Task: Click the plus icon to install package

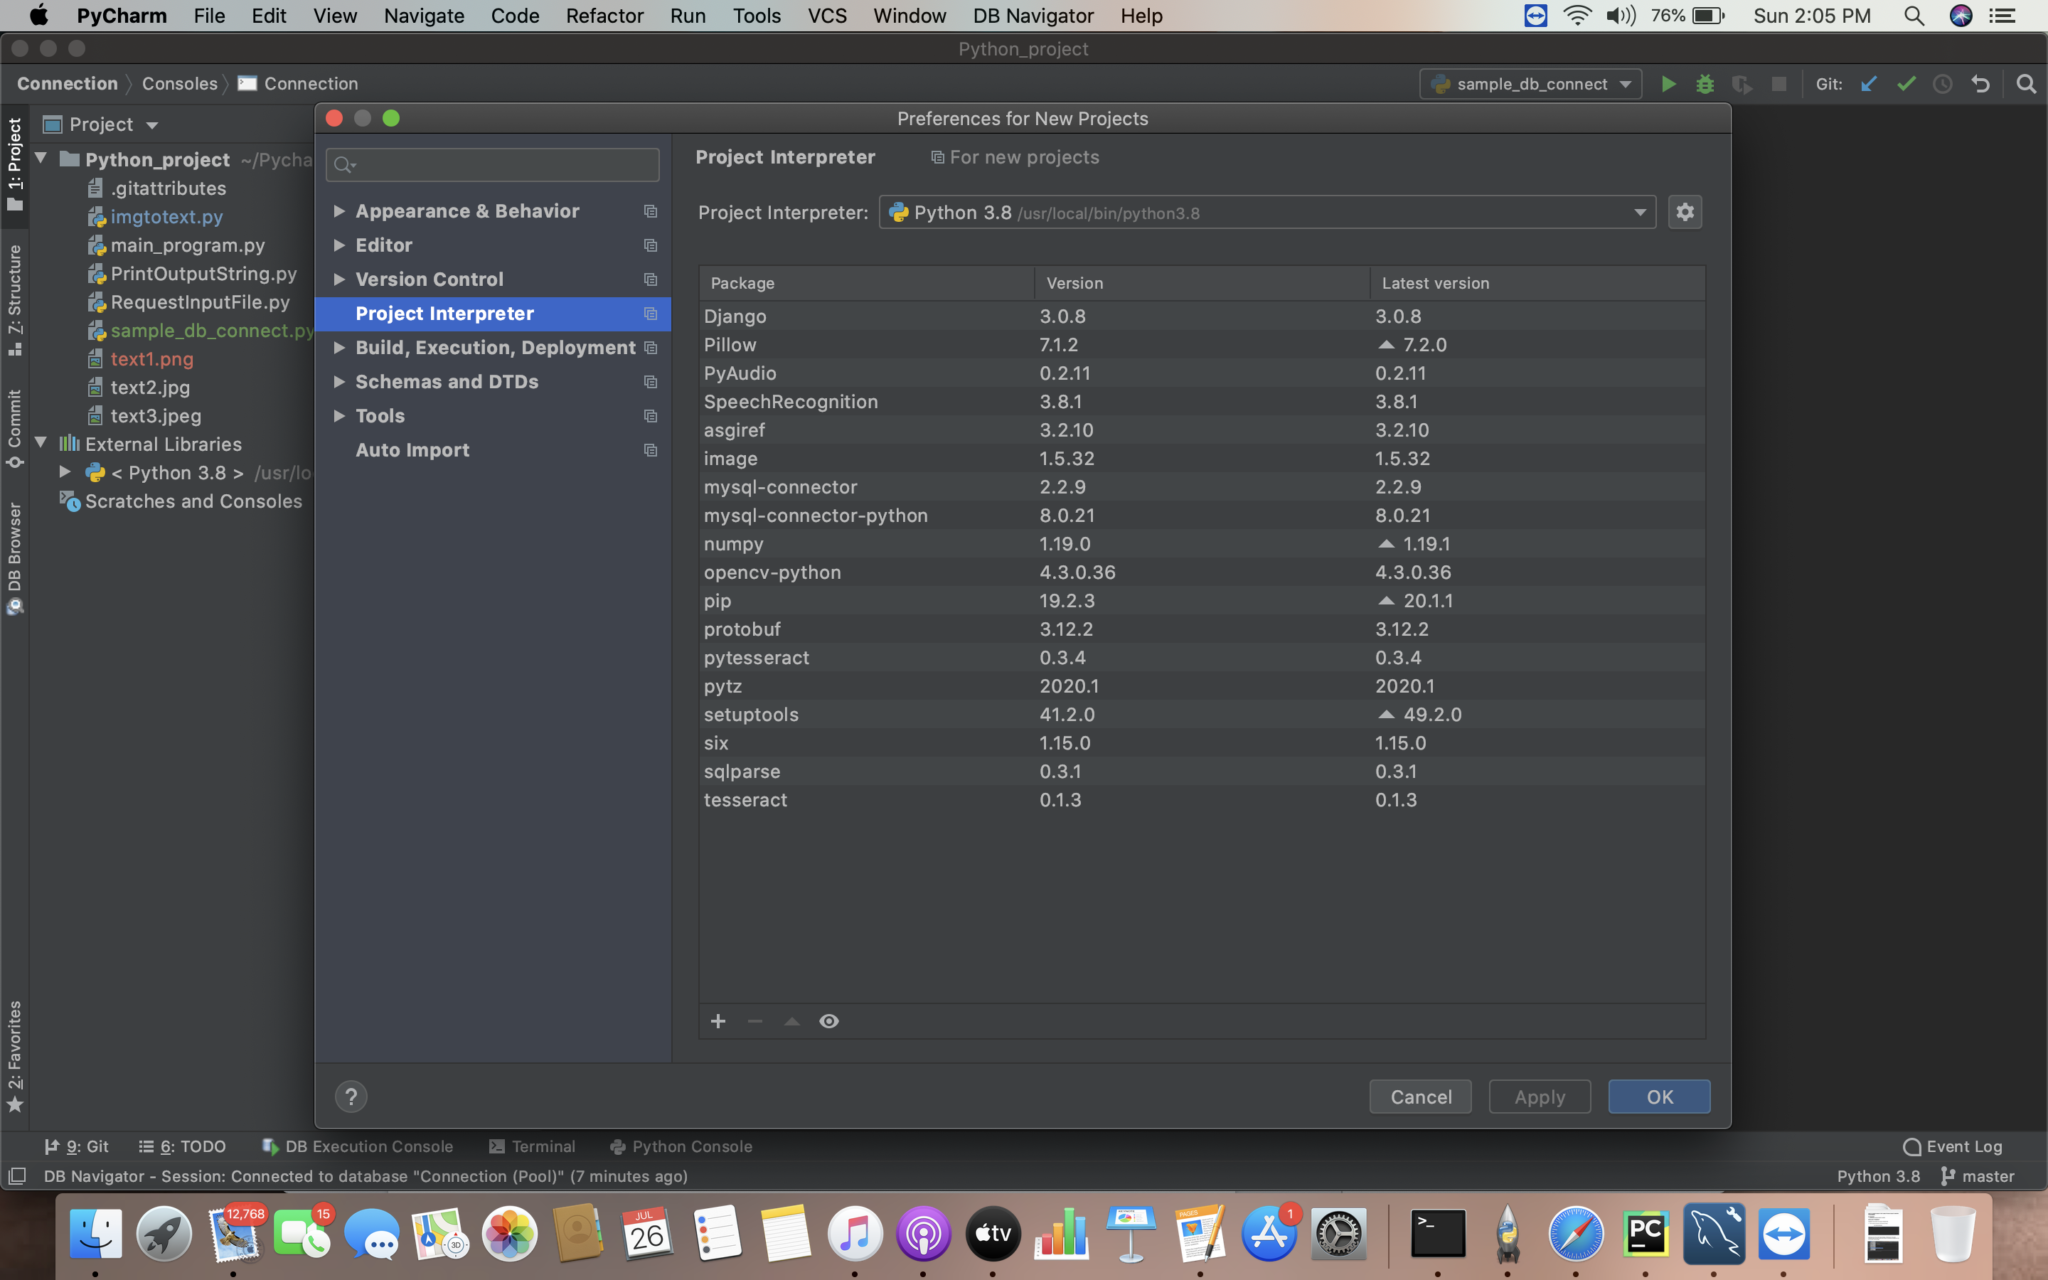Action: 718,1021
